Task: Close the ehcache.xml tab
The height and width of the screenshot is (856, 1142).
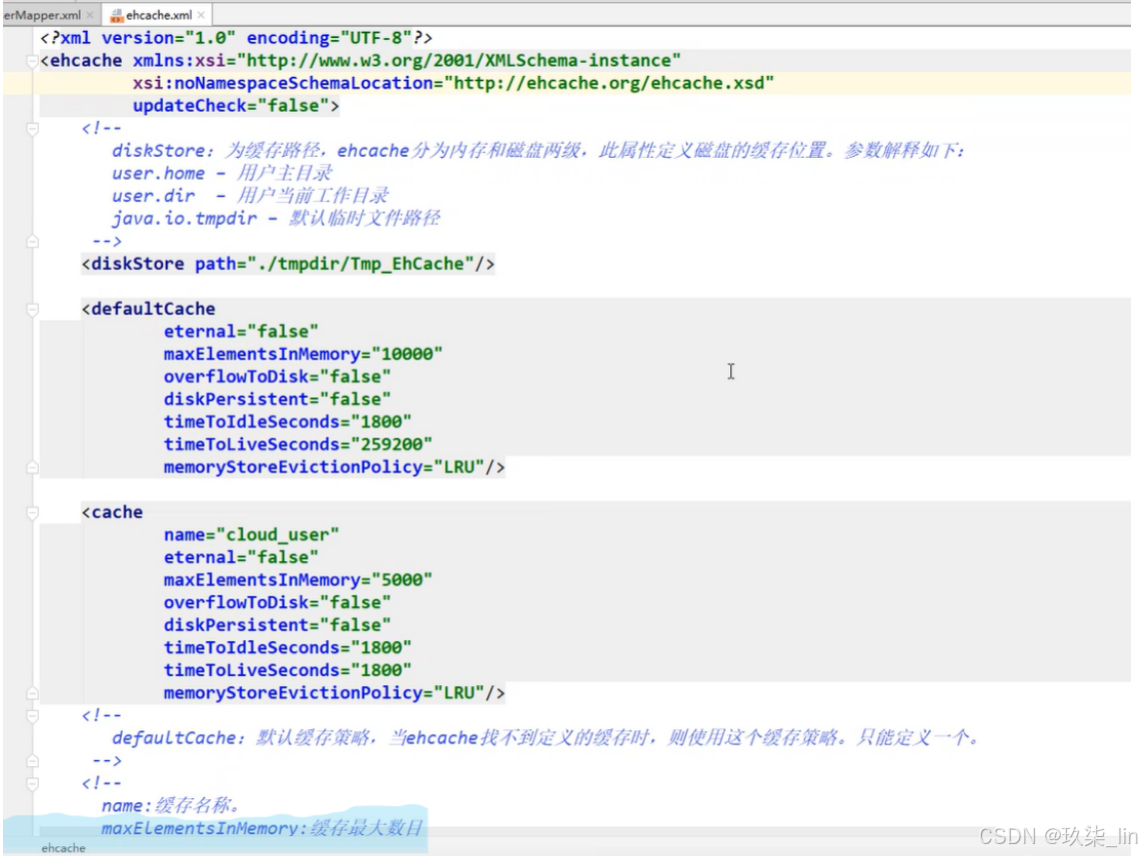Action: (201, 15)
